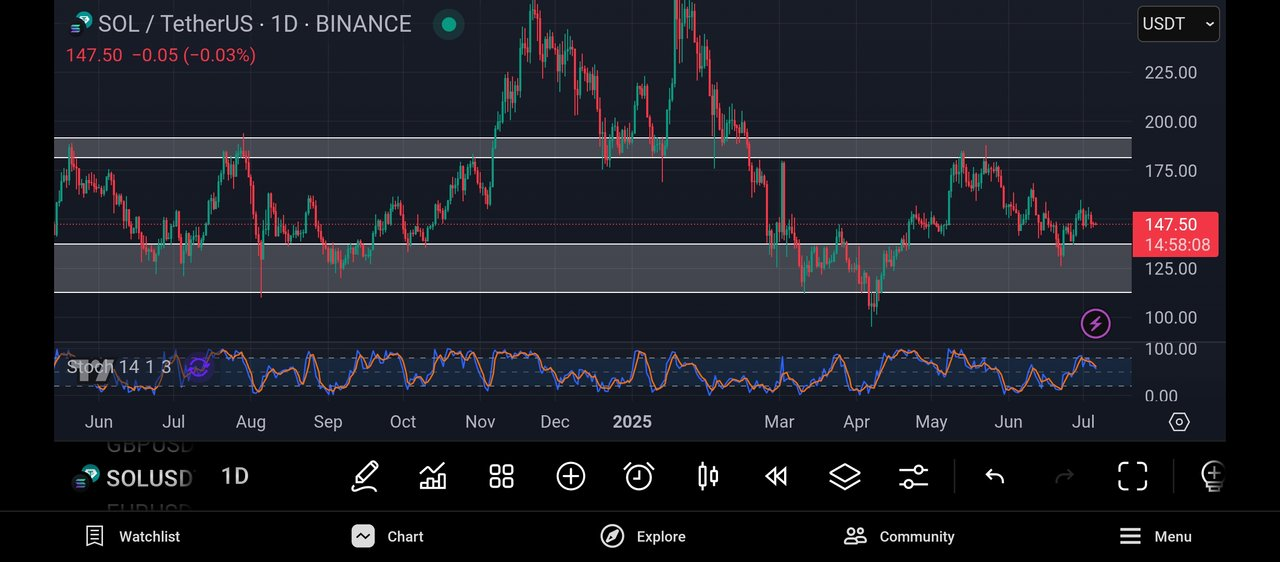Start bar replay with the rewind icon
The height and width of the screenshot is (562, 1280).
776,476
